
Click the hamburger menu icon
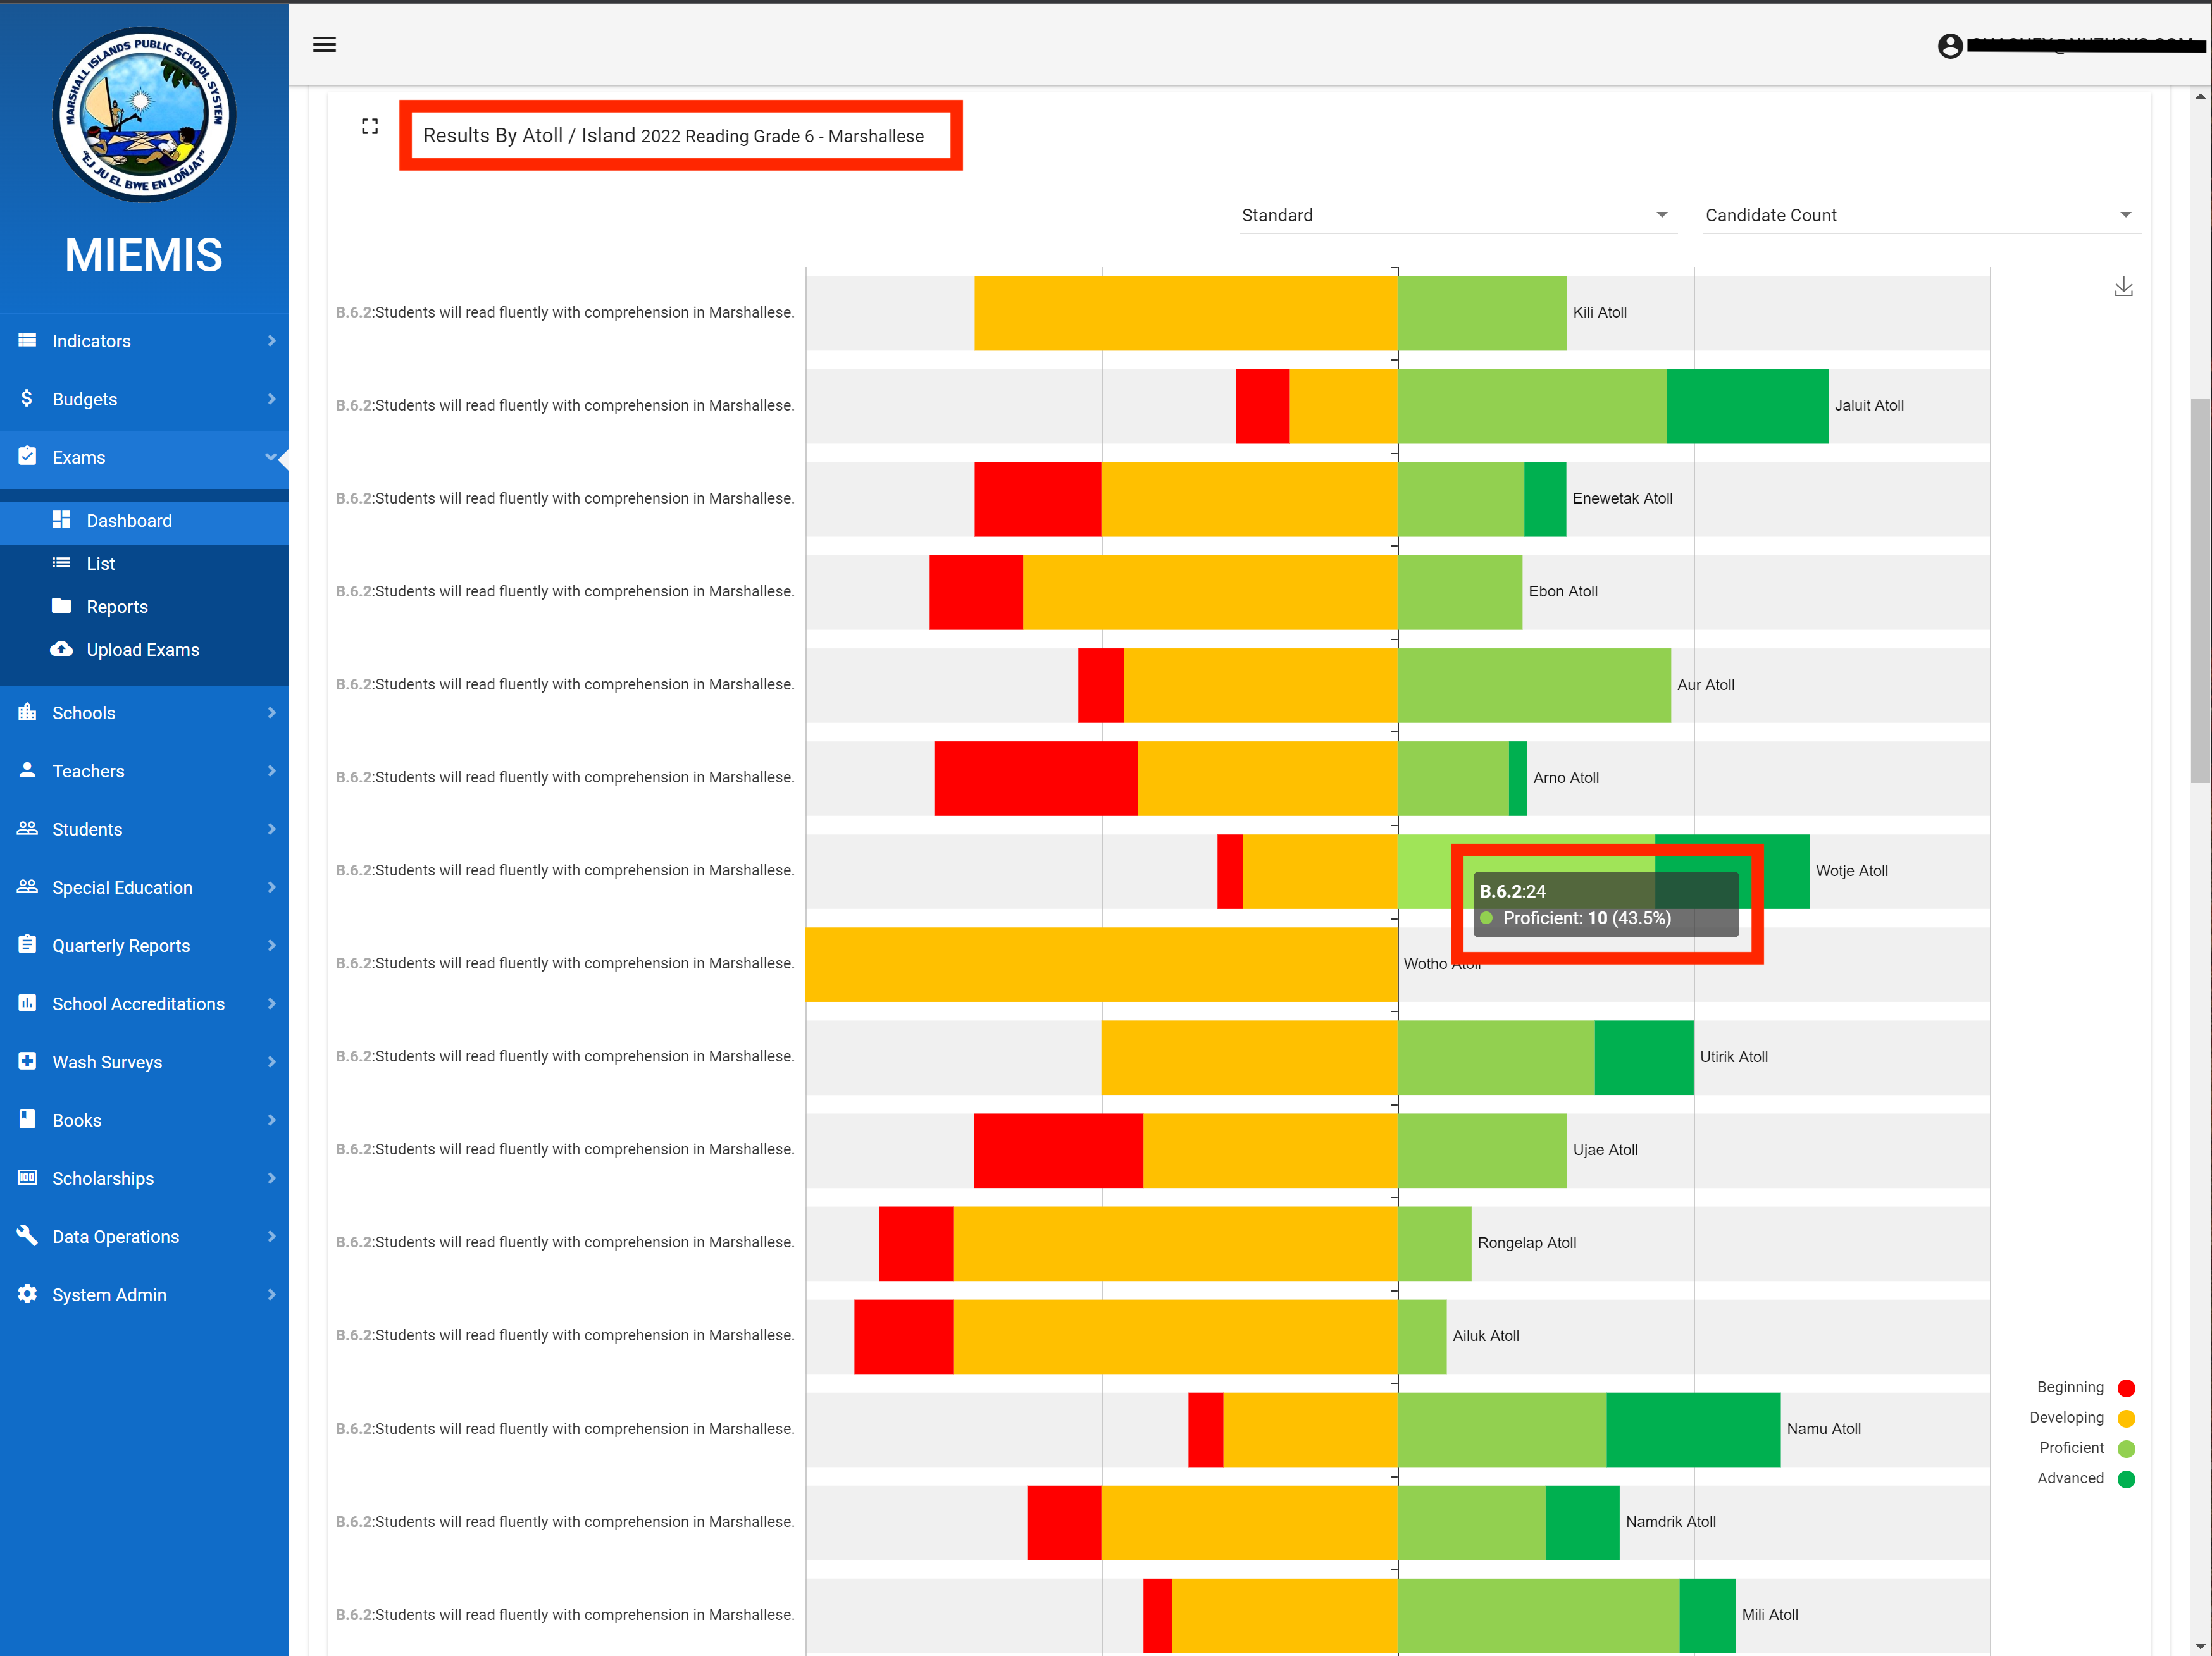pyautogui.click(x=324, y=44)
